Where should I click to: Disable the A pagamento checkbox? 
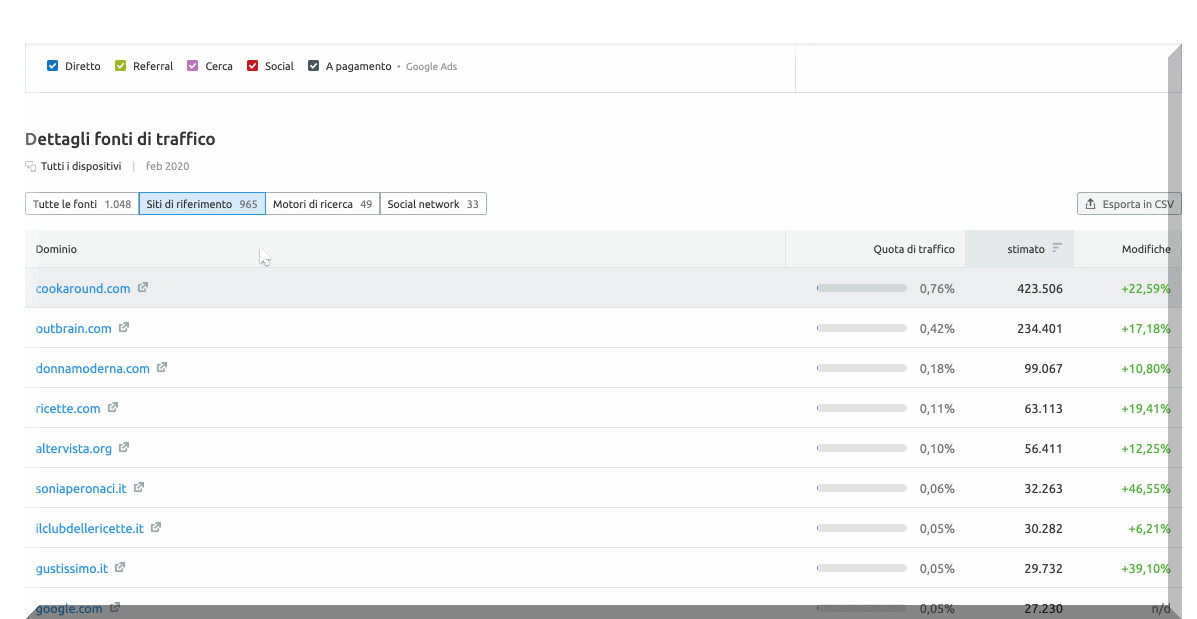[313, 66]
